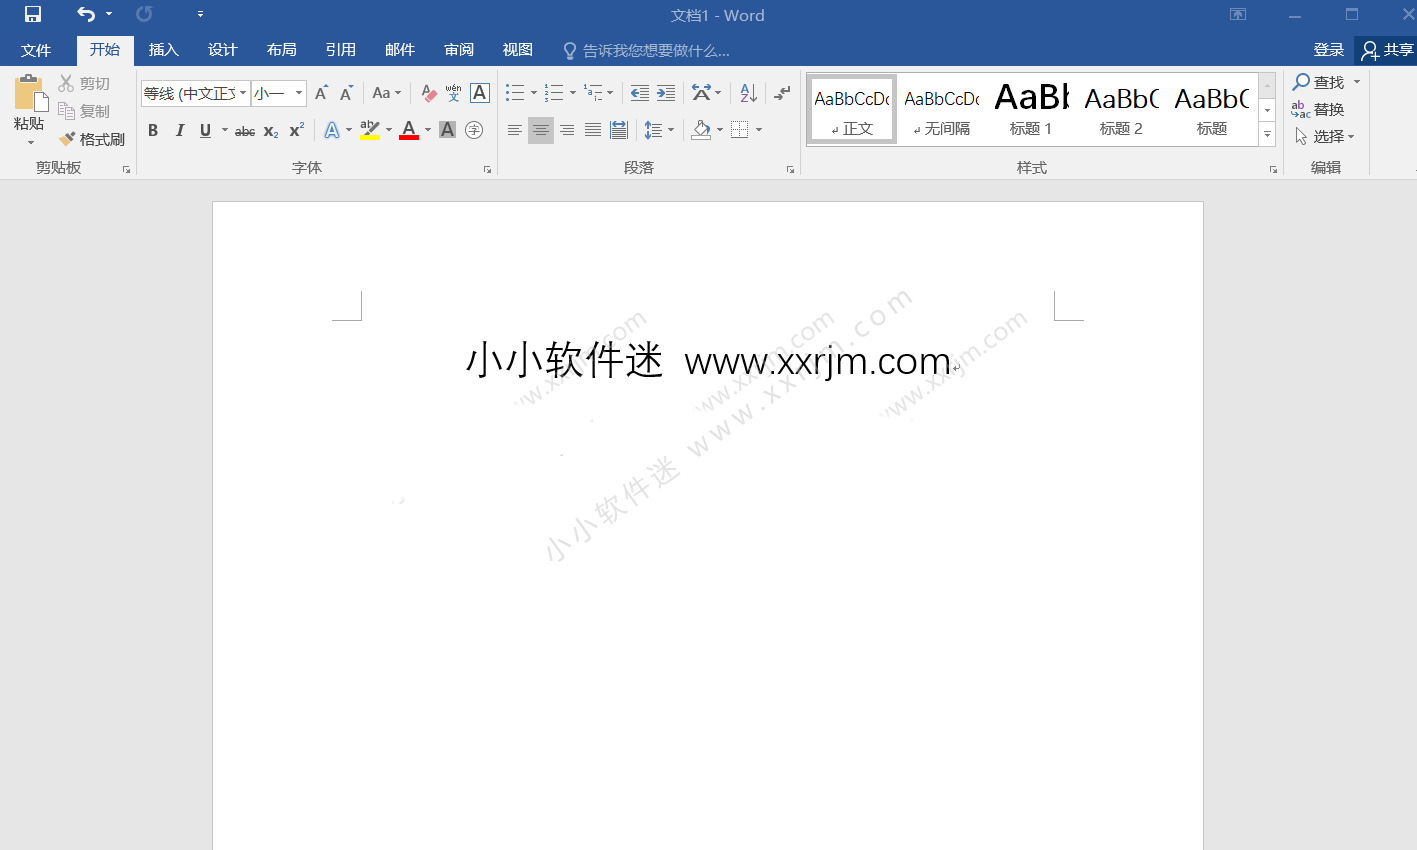This screenshot has height=850, width=1417.
Task: Toggle strikethrough formatting
Action: pyautogui.click(x=245, y=130)
